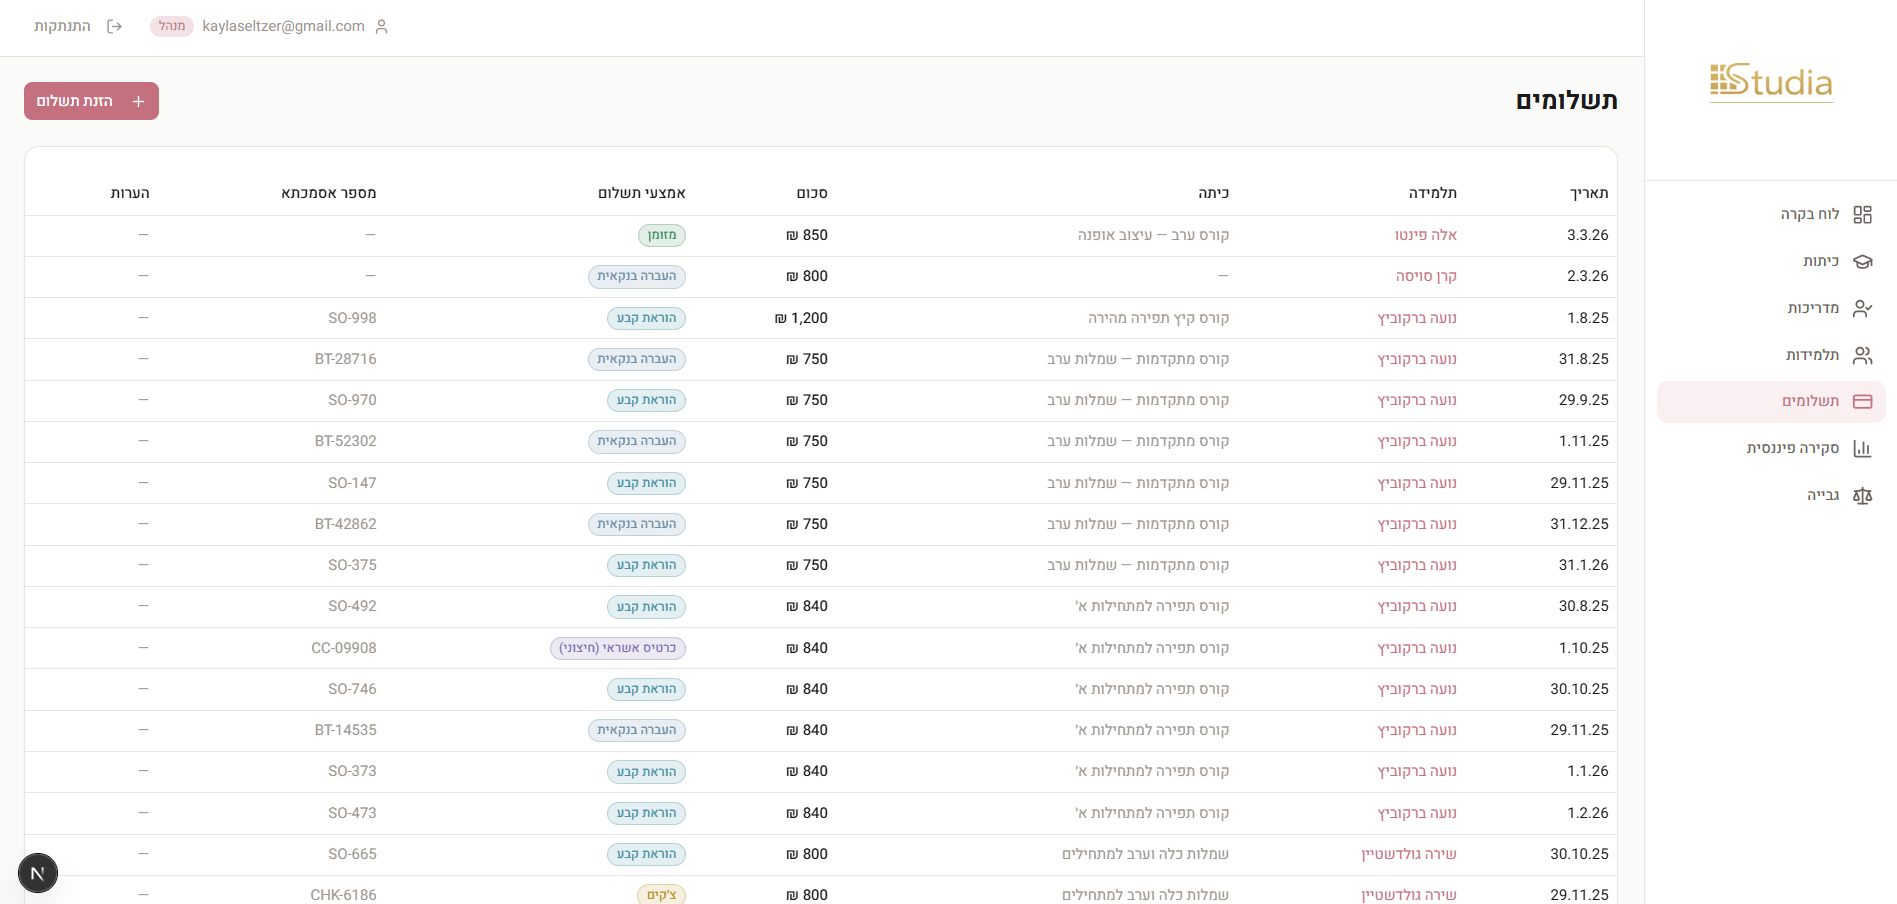Click the collection scales icon
Screen dimensions: 1897x904
(1862, 496)
